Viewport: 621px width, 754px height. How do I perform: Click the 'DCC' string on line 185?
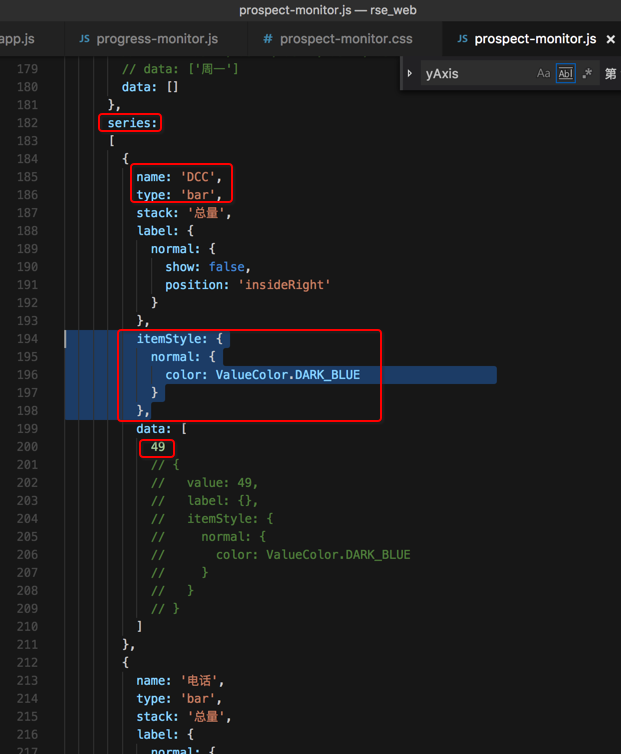tap(198, 177)
